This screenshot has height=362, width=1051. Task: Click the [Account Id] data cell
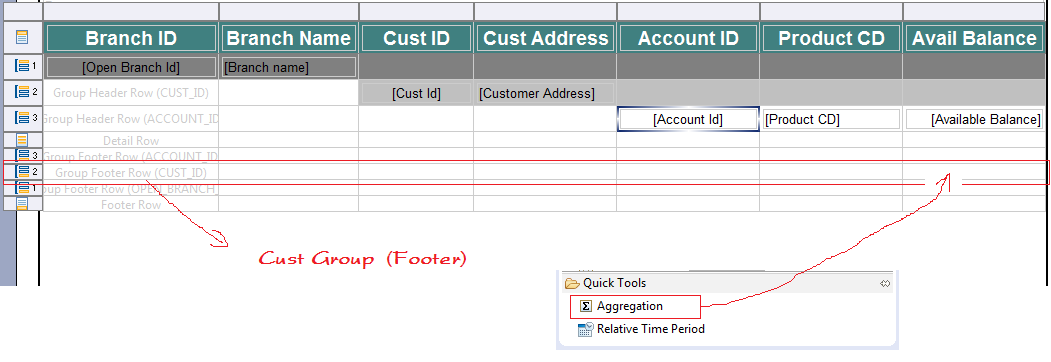coord(688,119)
